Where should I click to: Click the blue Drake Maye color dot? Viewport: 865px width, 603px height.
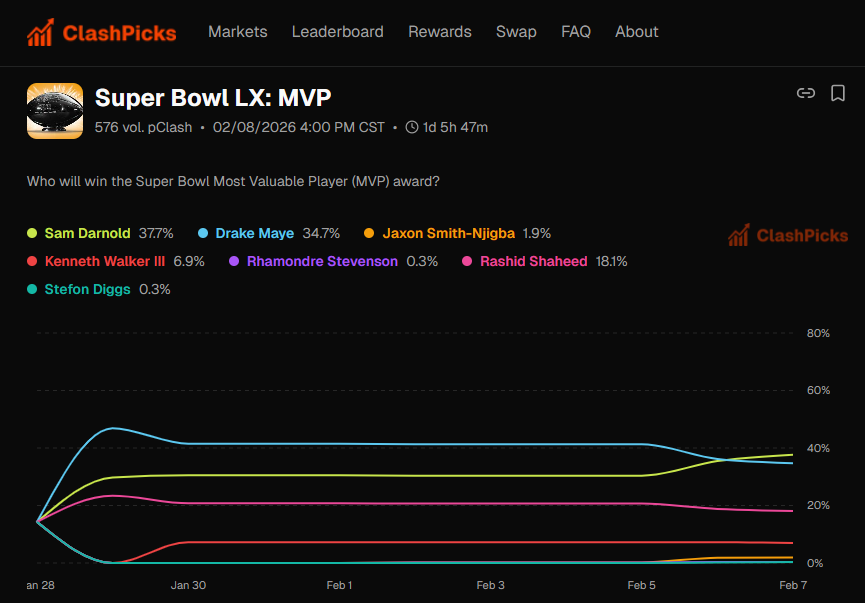(203, 233)
